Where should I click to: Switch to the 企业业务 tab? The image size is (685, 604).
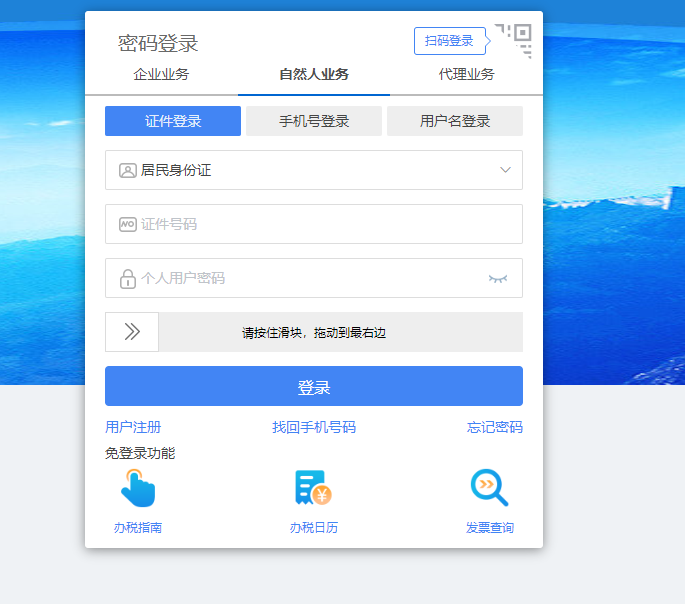pos(161,74)
